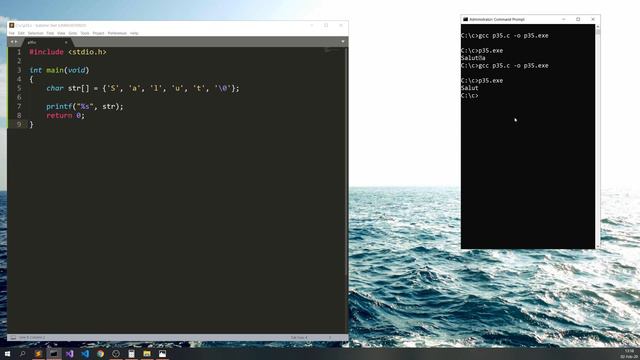This screenshot has width=640, height=360.
Task: Maximize the Sublime Text window
Action: [326, 25]
